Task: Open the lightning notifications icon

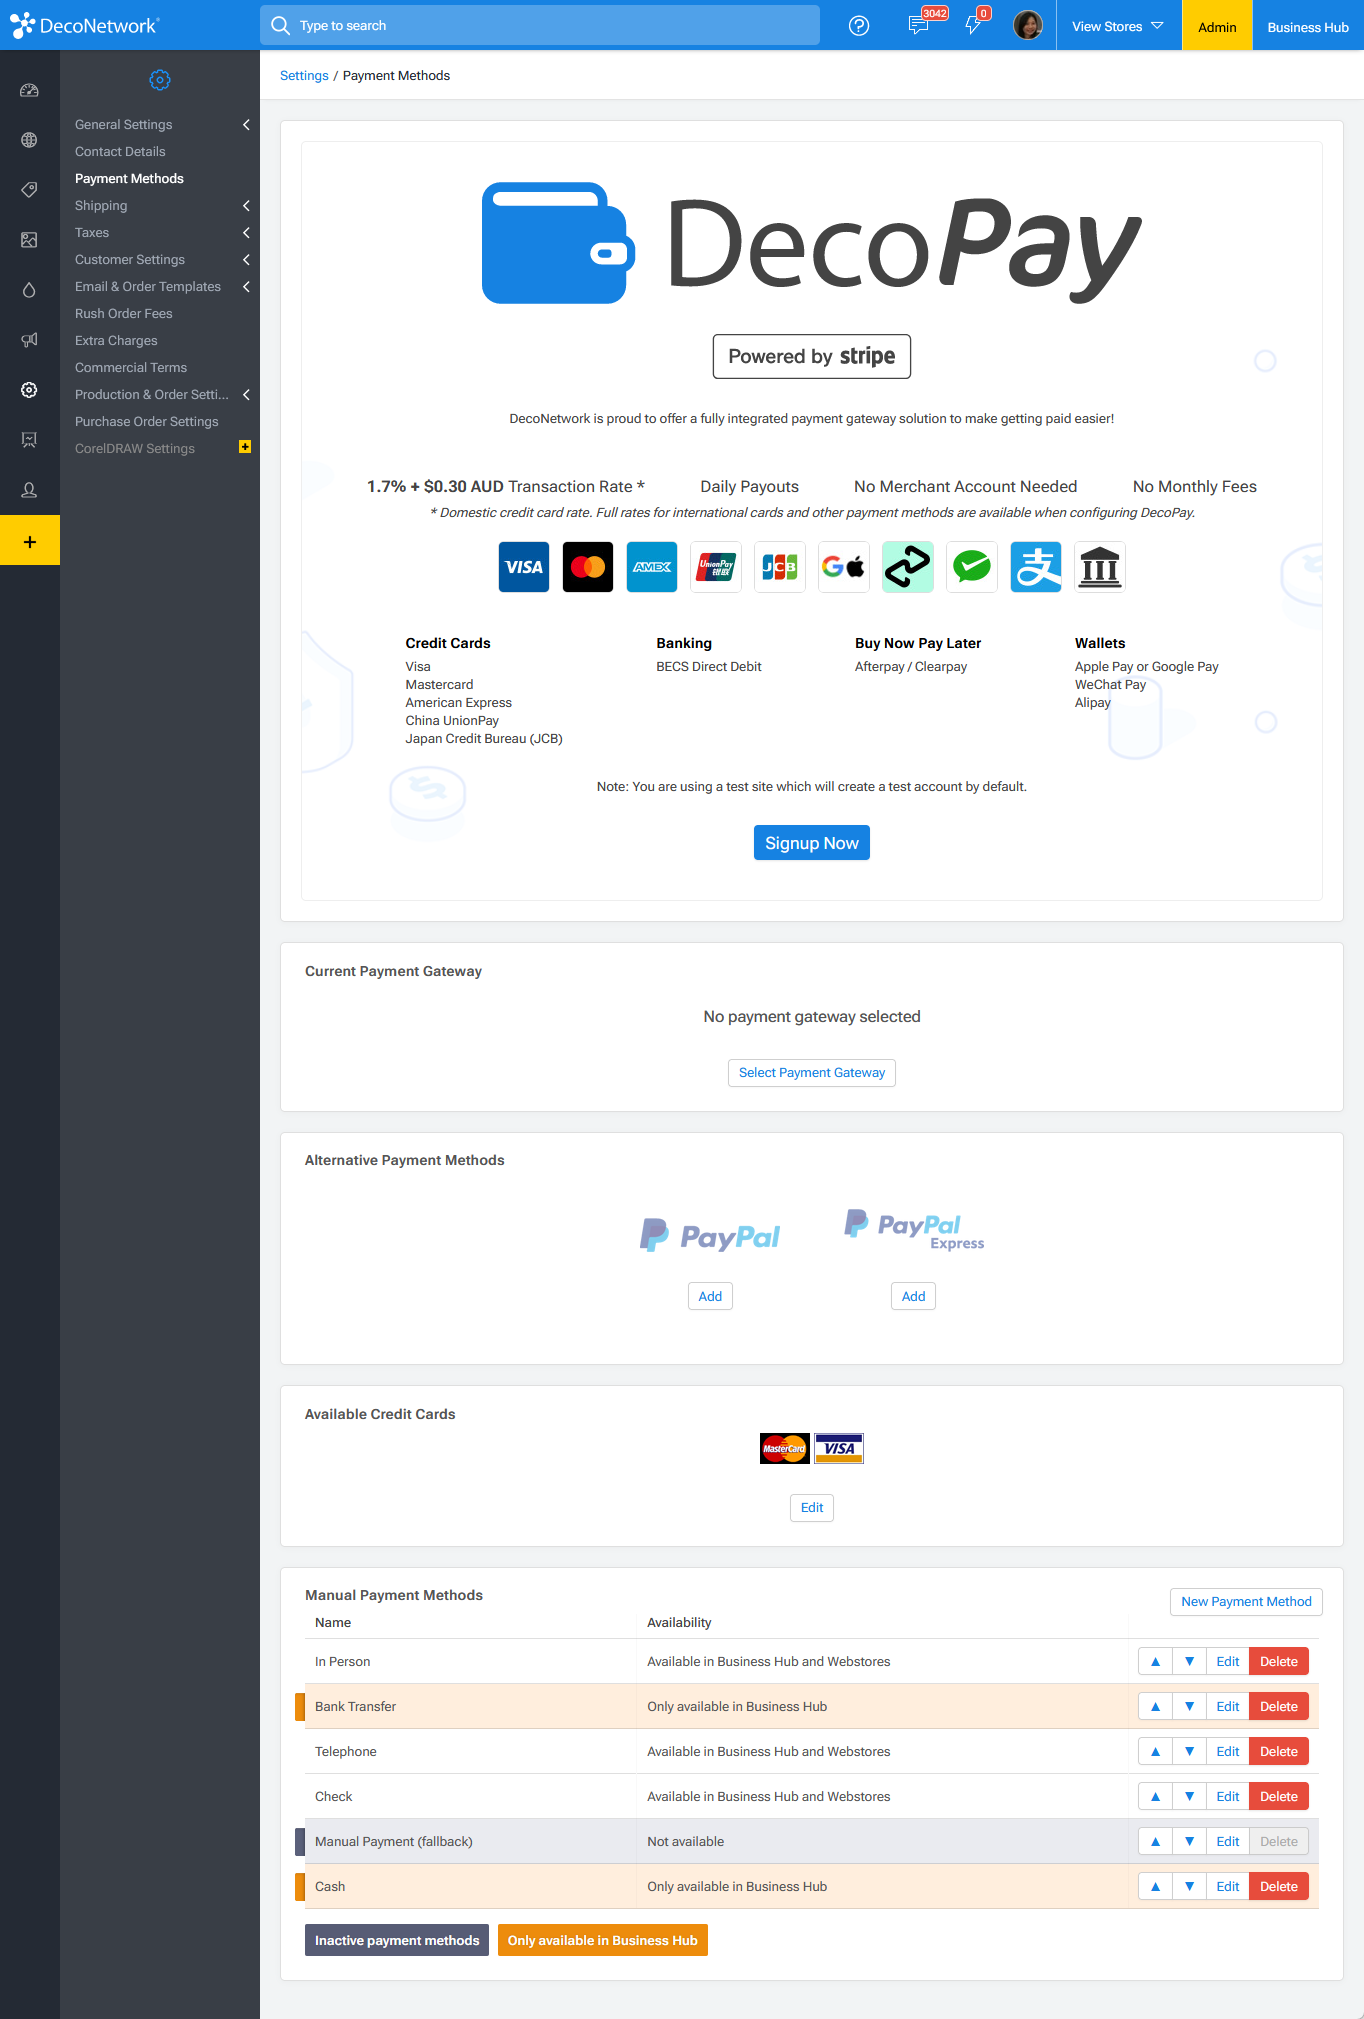Action: click(973, 25)
